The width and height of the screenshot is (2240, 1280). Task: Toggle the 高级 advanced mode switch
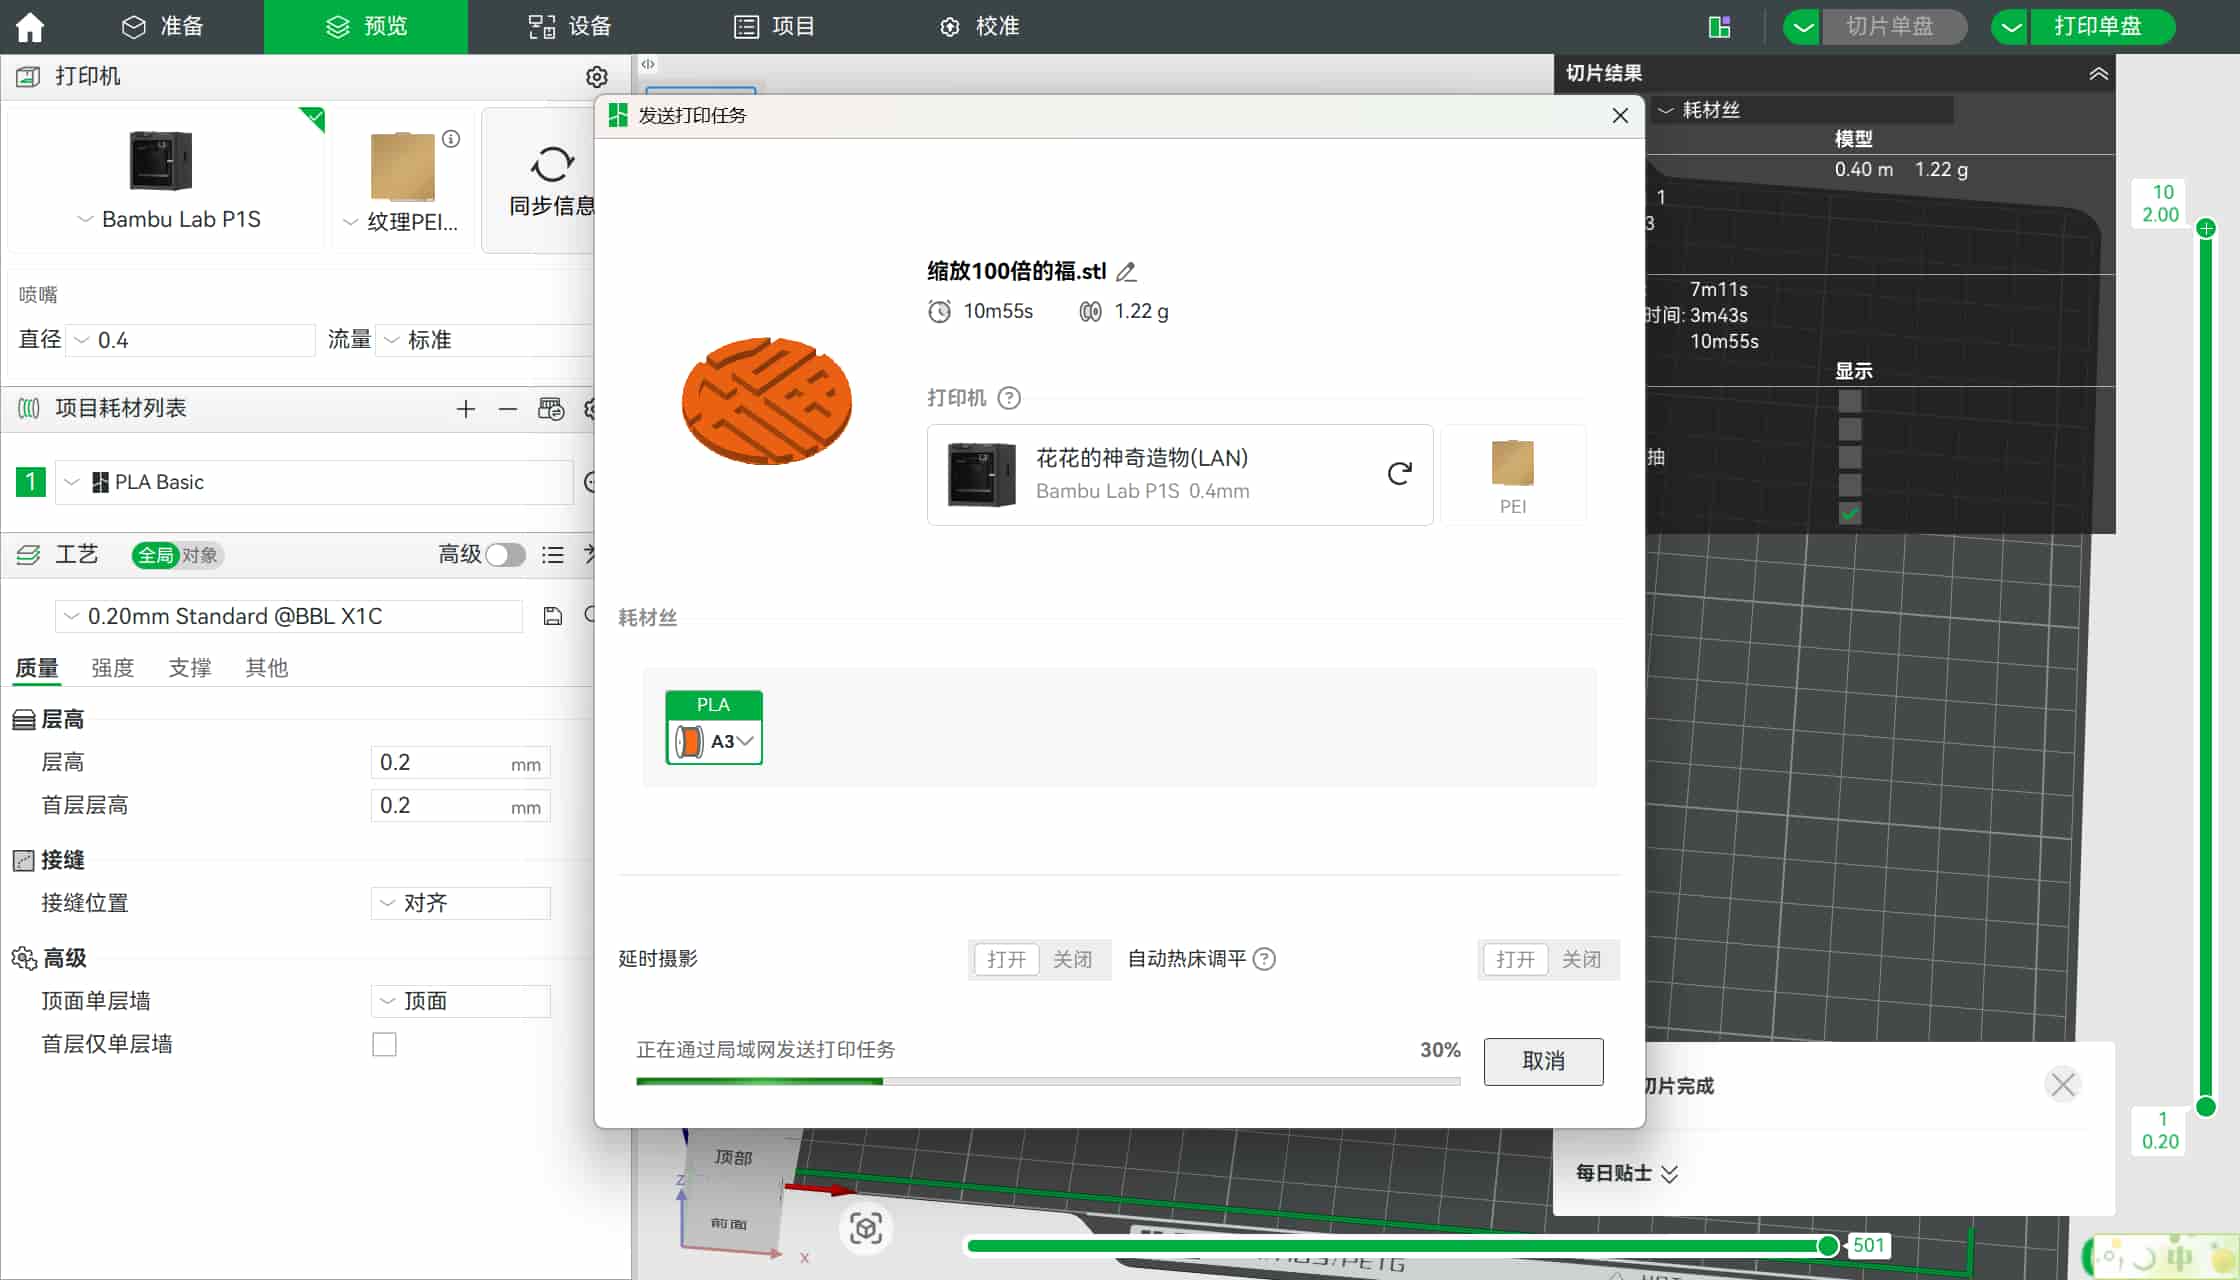pos(505,555)
